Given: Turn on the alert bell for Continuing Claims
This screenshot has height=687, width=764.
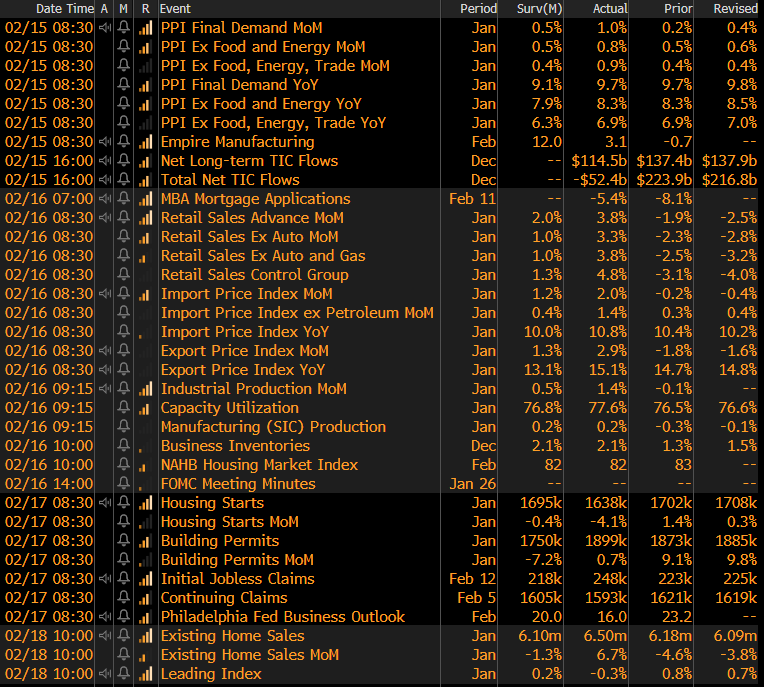Looking at the screenshot, I should [123, 598].
